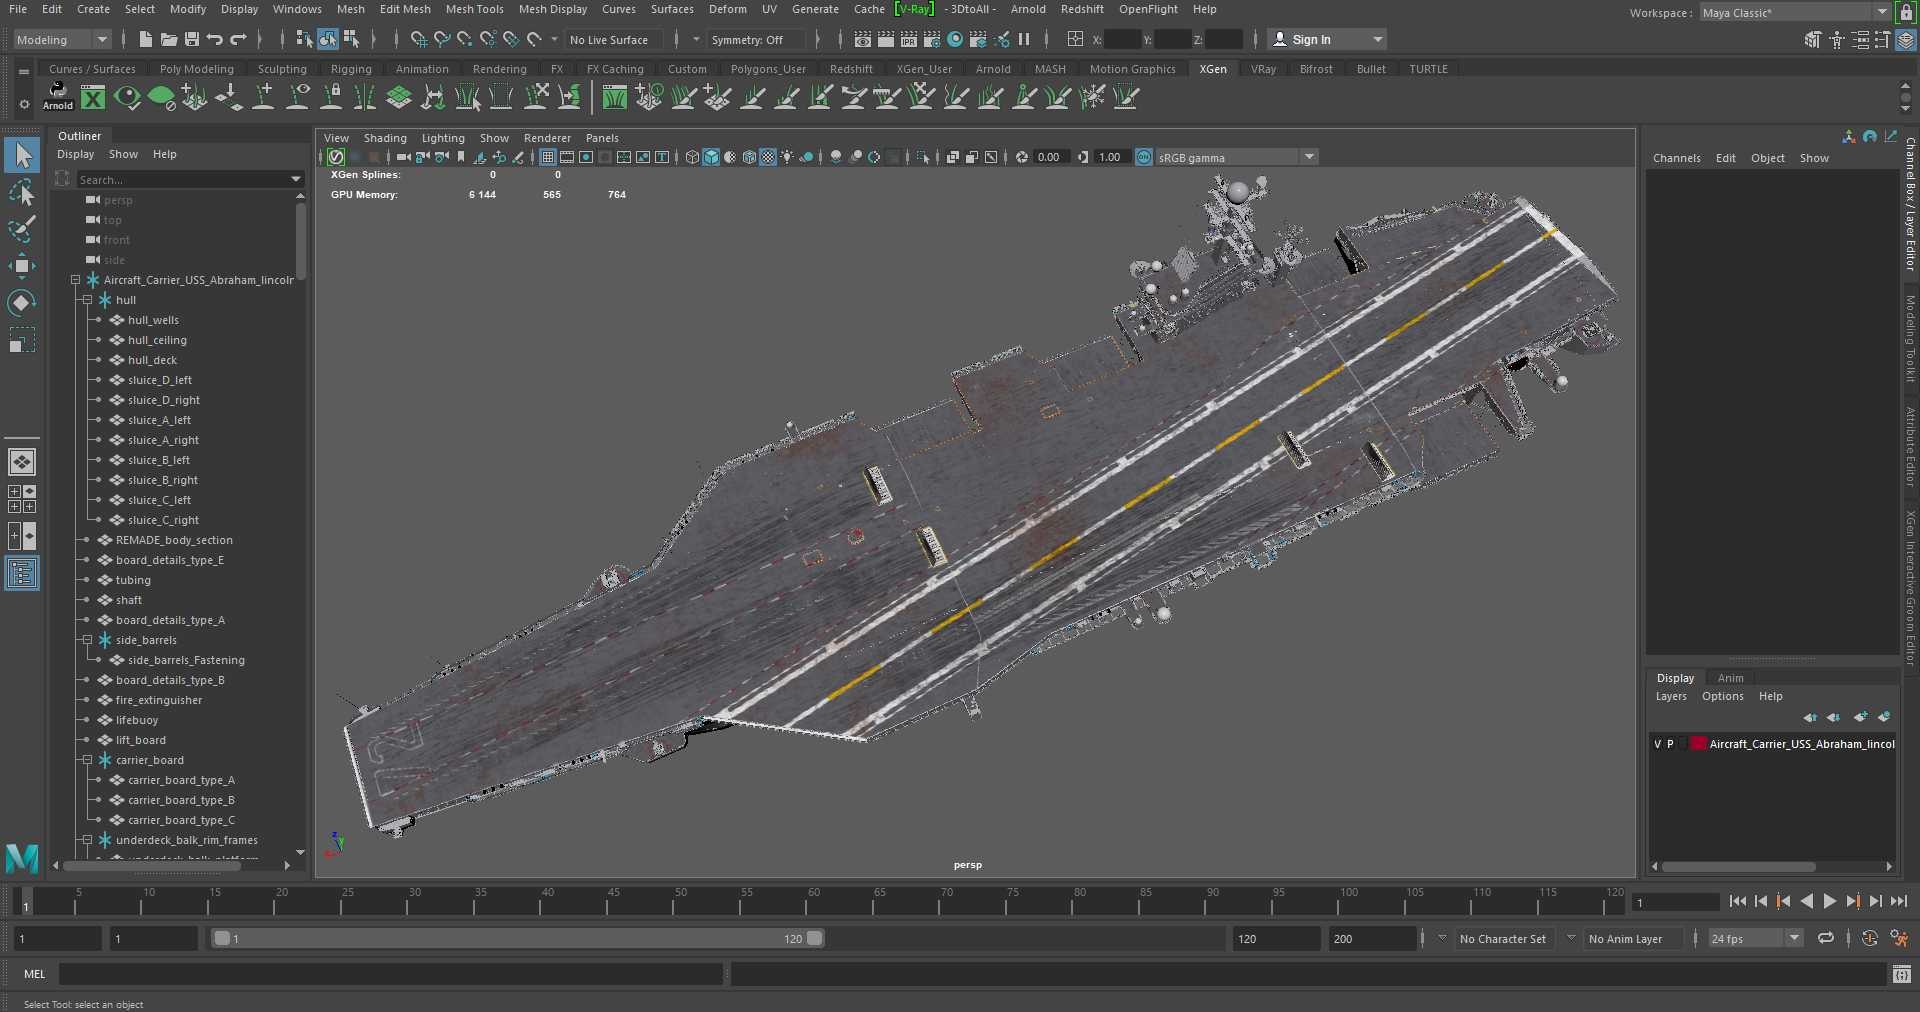The image size is (1920, 1012).
Task: Activate the Move tool in toolbox
Action: pos(22,265)
